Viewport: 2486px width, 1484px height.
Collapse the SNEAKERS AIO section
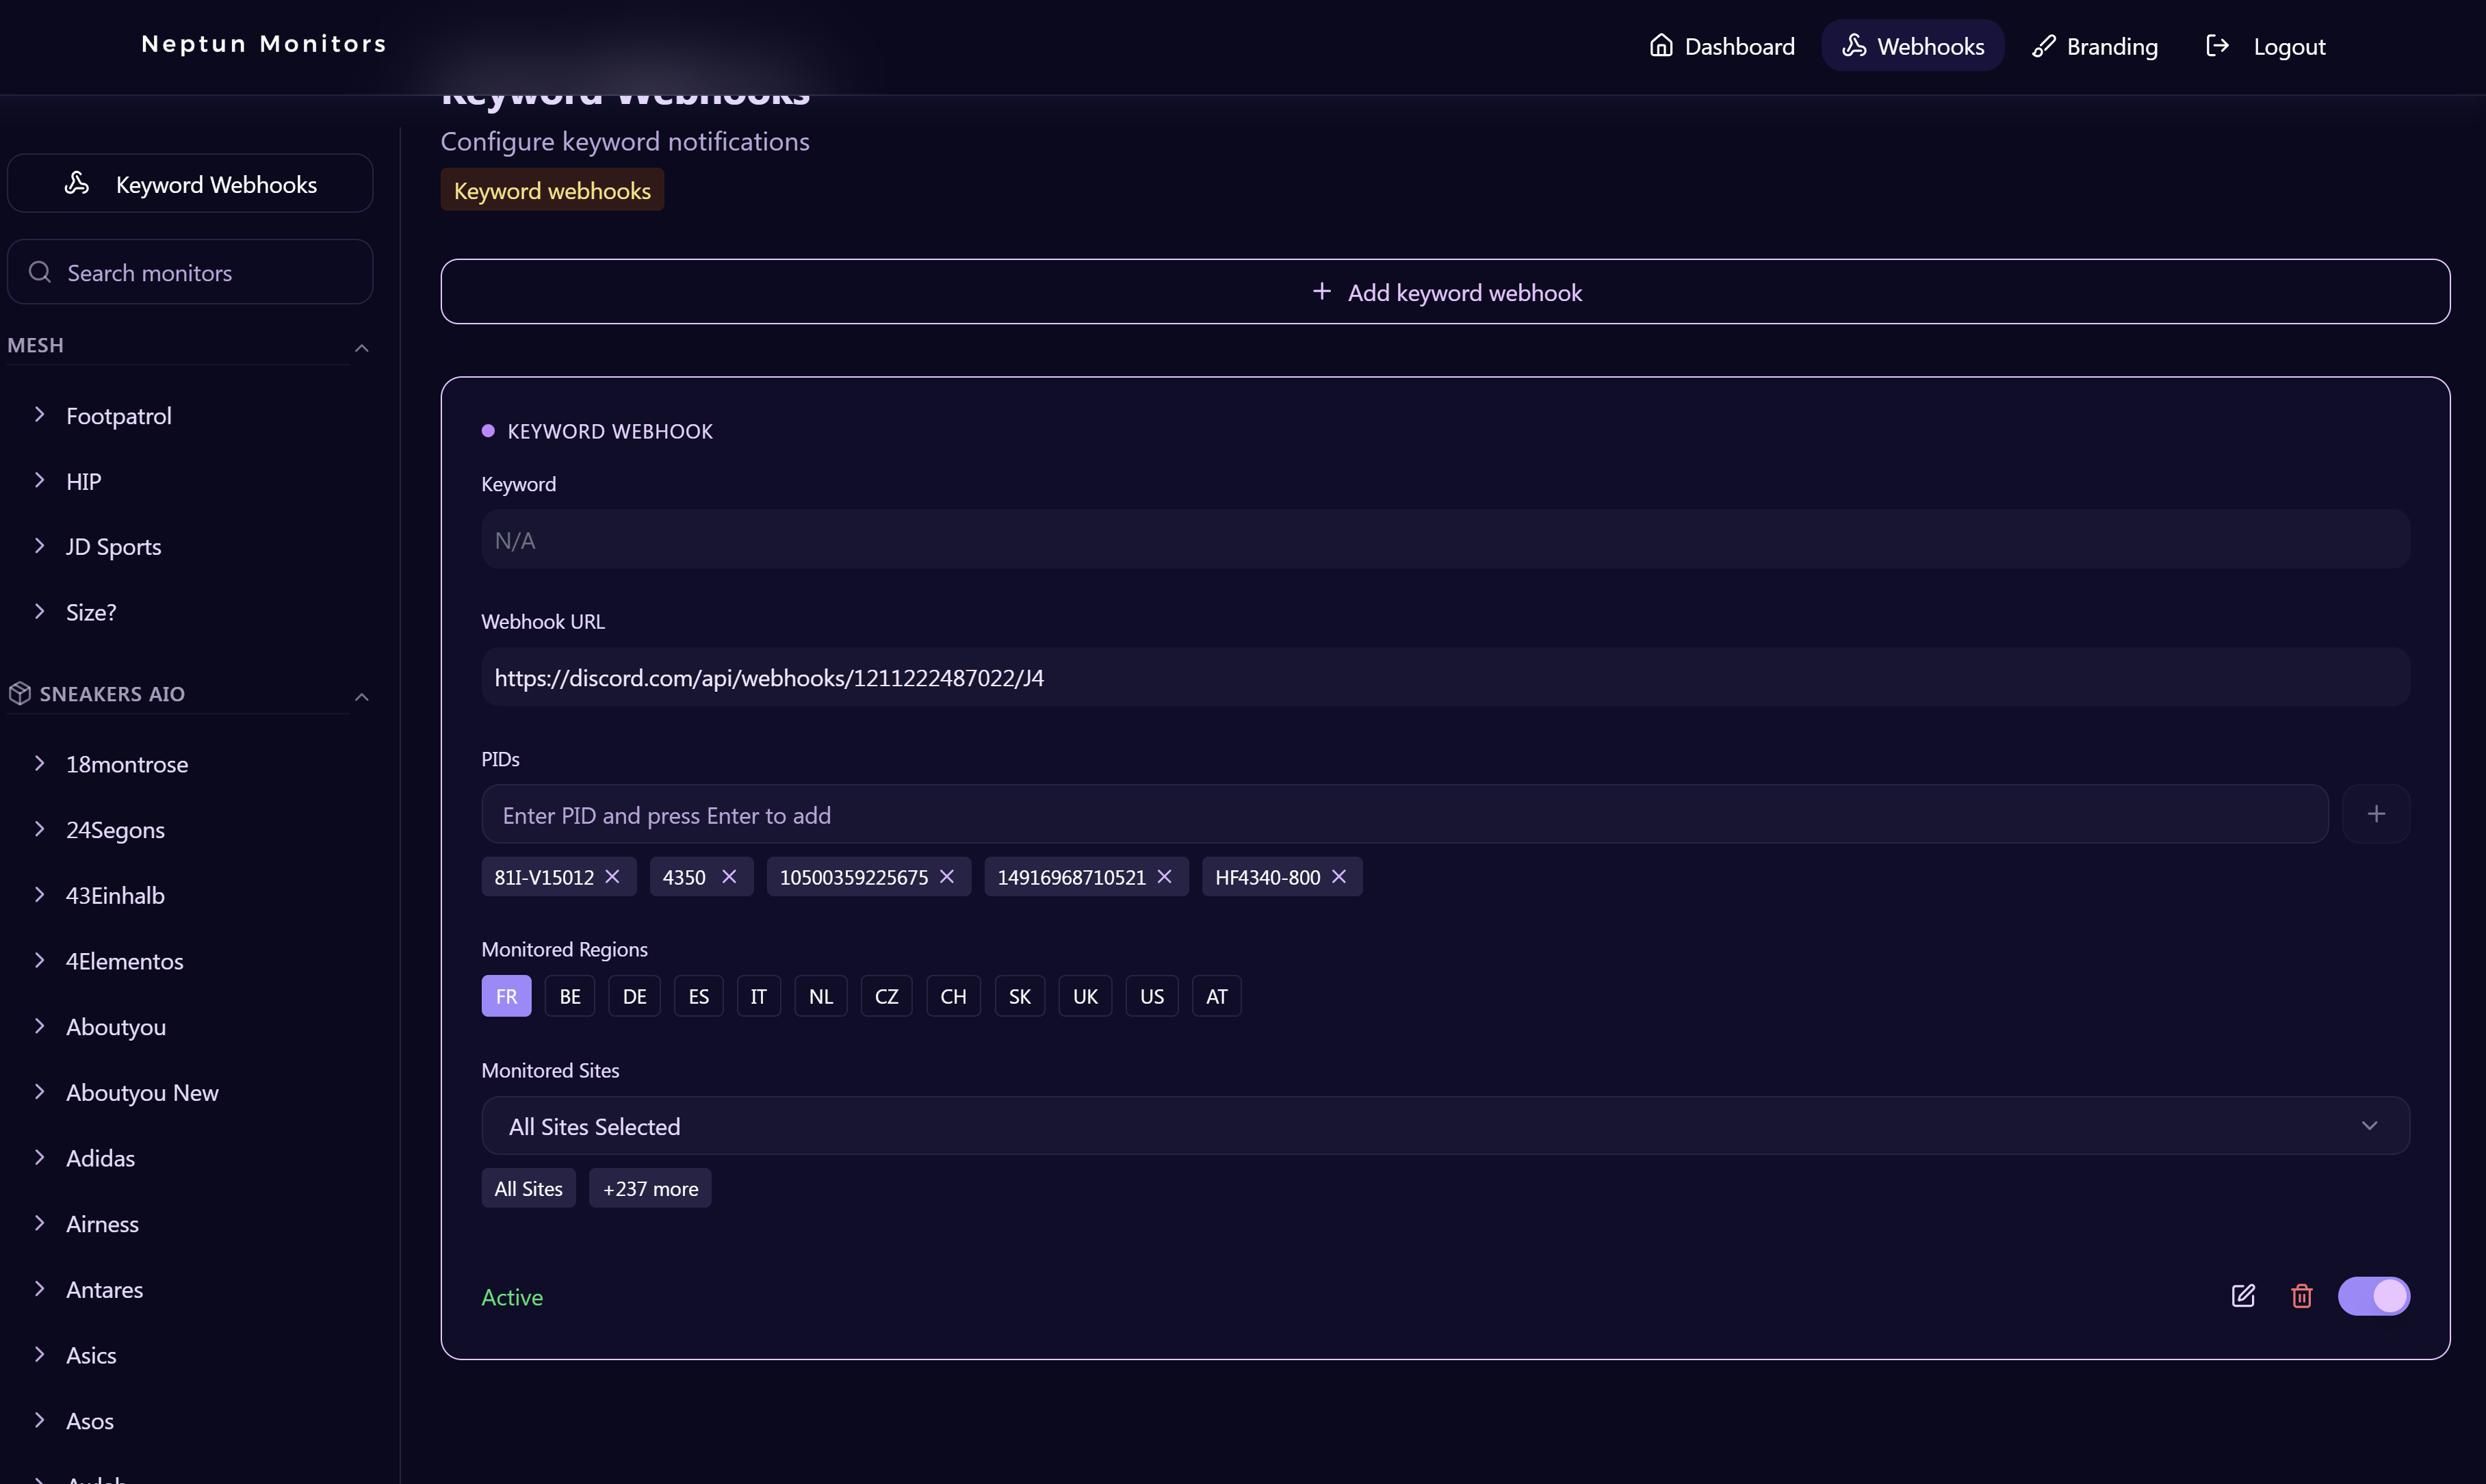(x=362, y=697)
